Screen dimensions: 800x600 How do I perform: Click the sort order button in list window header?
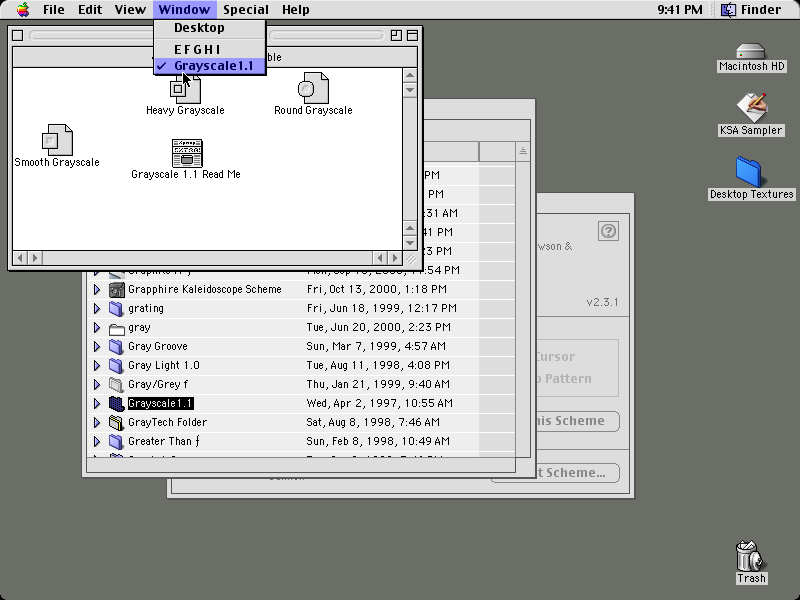point(522,151)
